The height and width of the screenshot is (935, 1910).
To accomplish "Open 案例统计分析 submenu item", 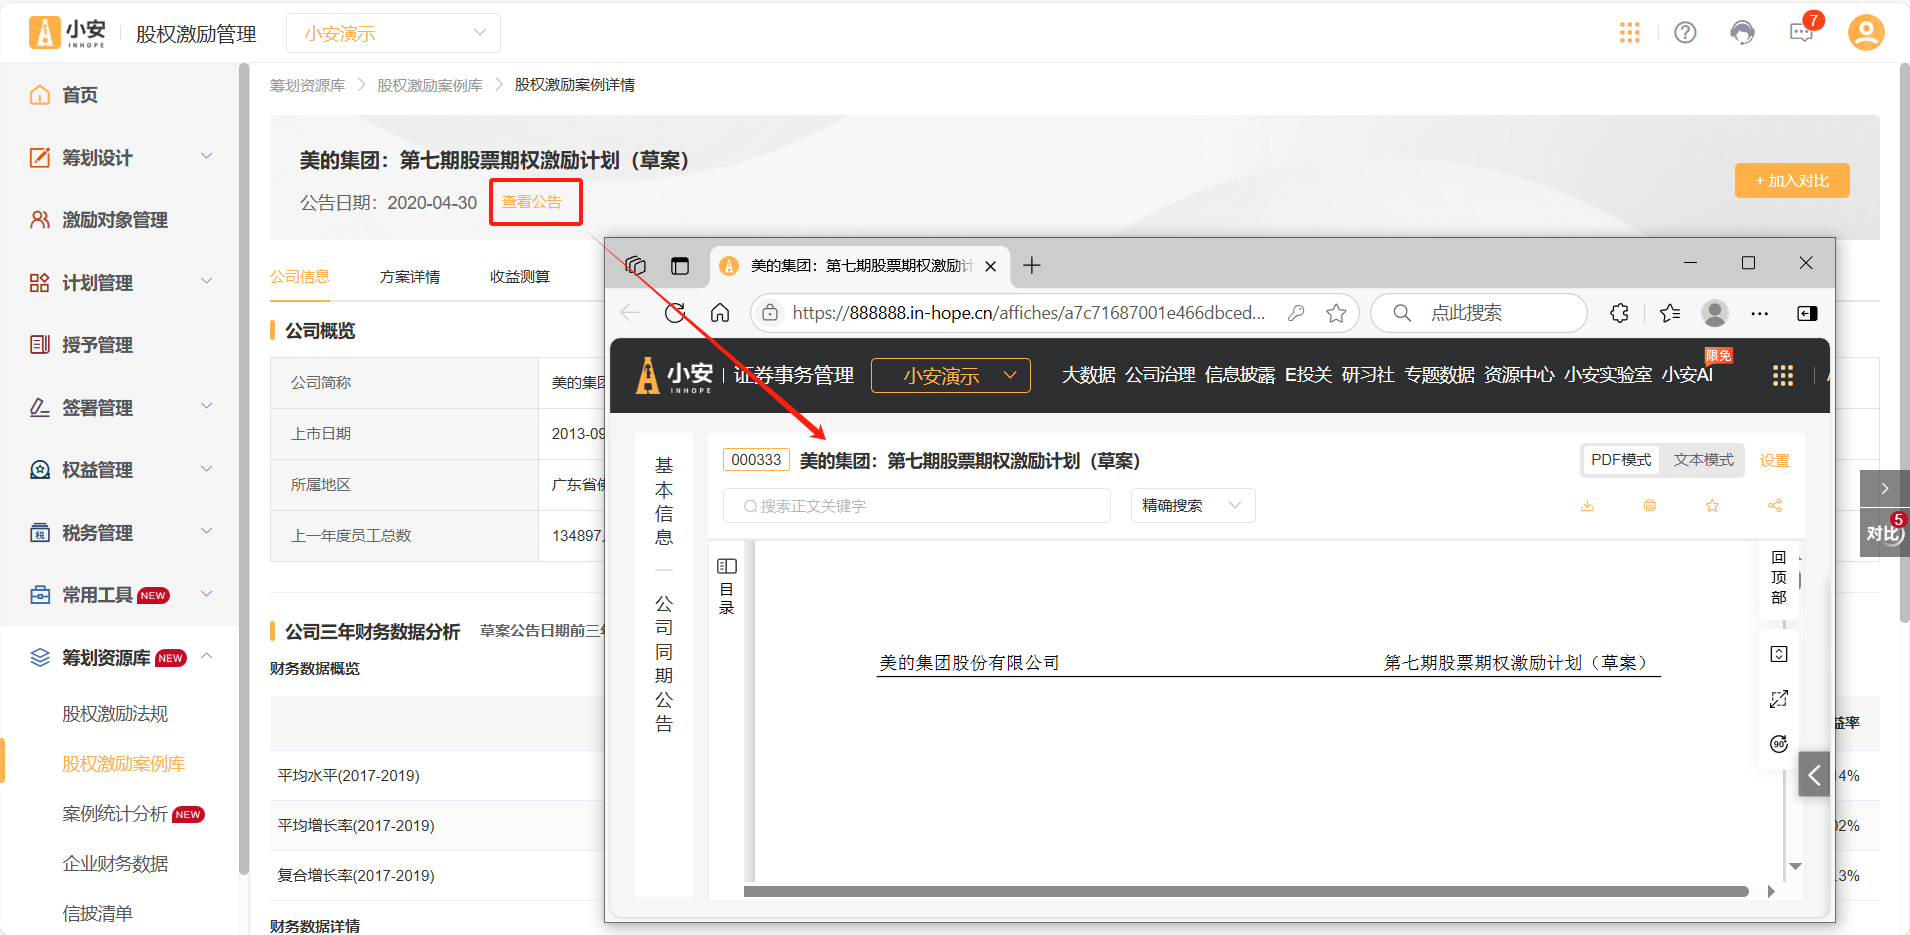I will coord(115,814).
